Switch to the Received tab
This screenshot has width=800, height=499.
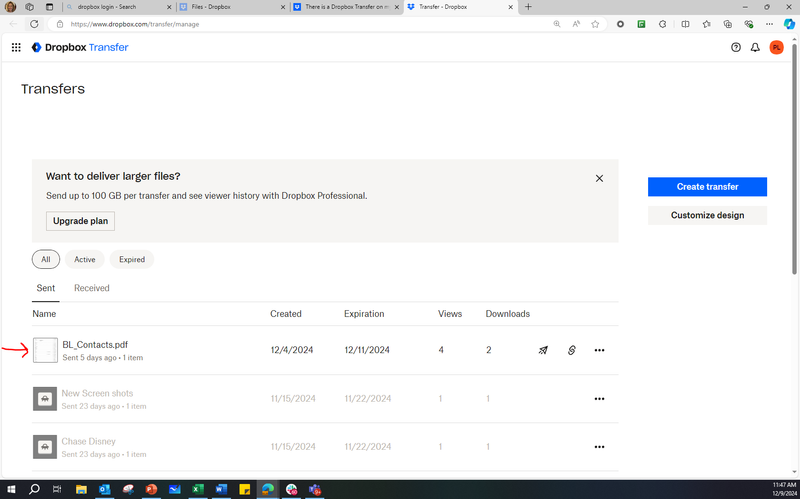point(92,288)
